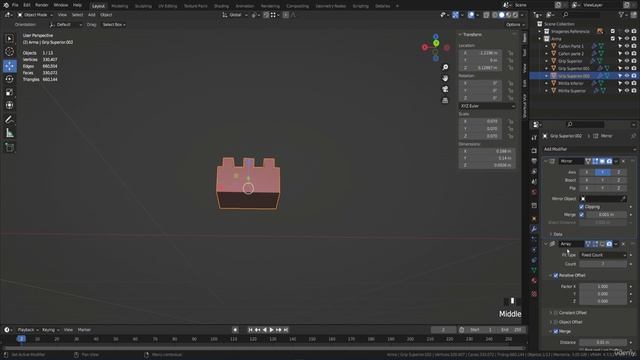Open the File menu
The image size is (640, 360).
[15, 5]
